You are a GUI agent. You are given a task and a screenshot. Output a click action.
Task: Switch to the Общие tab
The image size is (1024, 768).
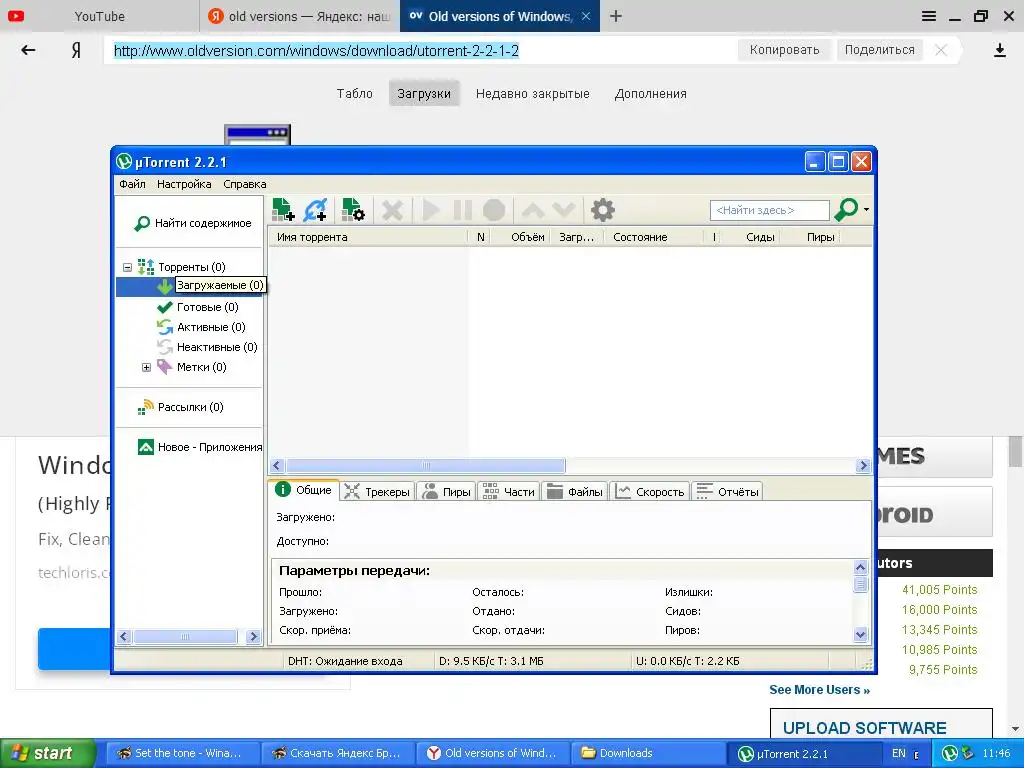304,490
